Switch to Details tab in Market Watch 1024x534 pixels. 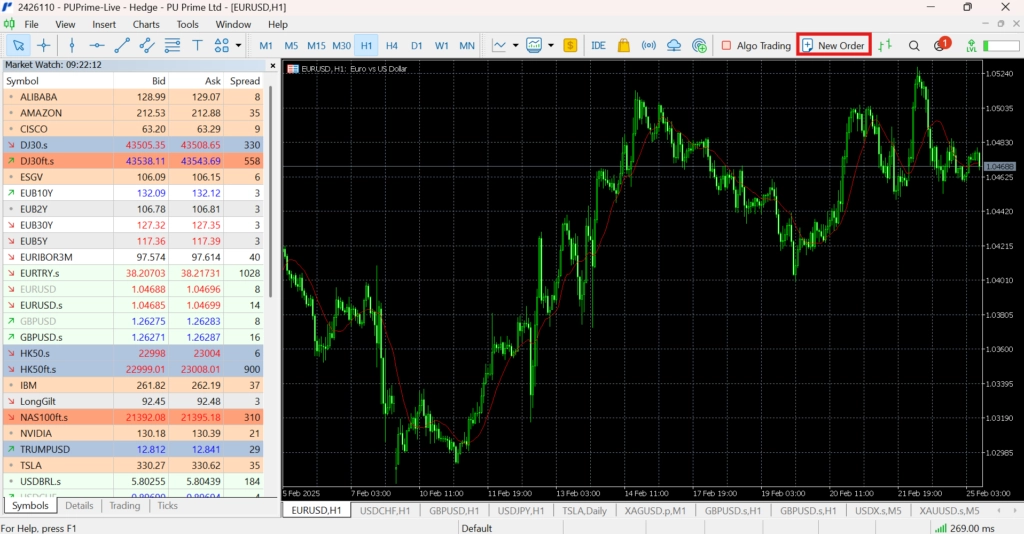coord(79,505)
